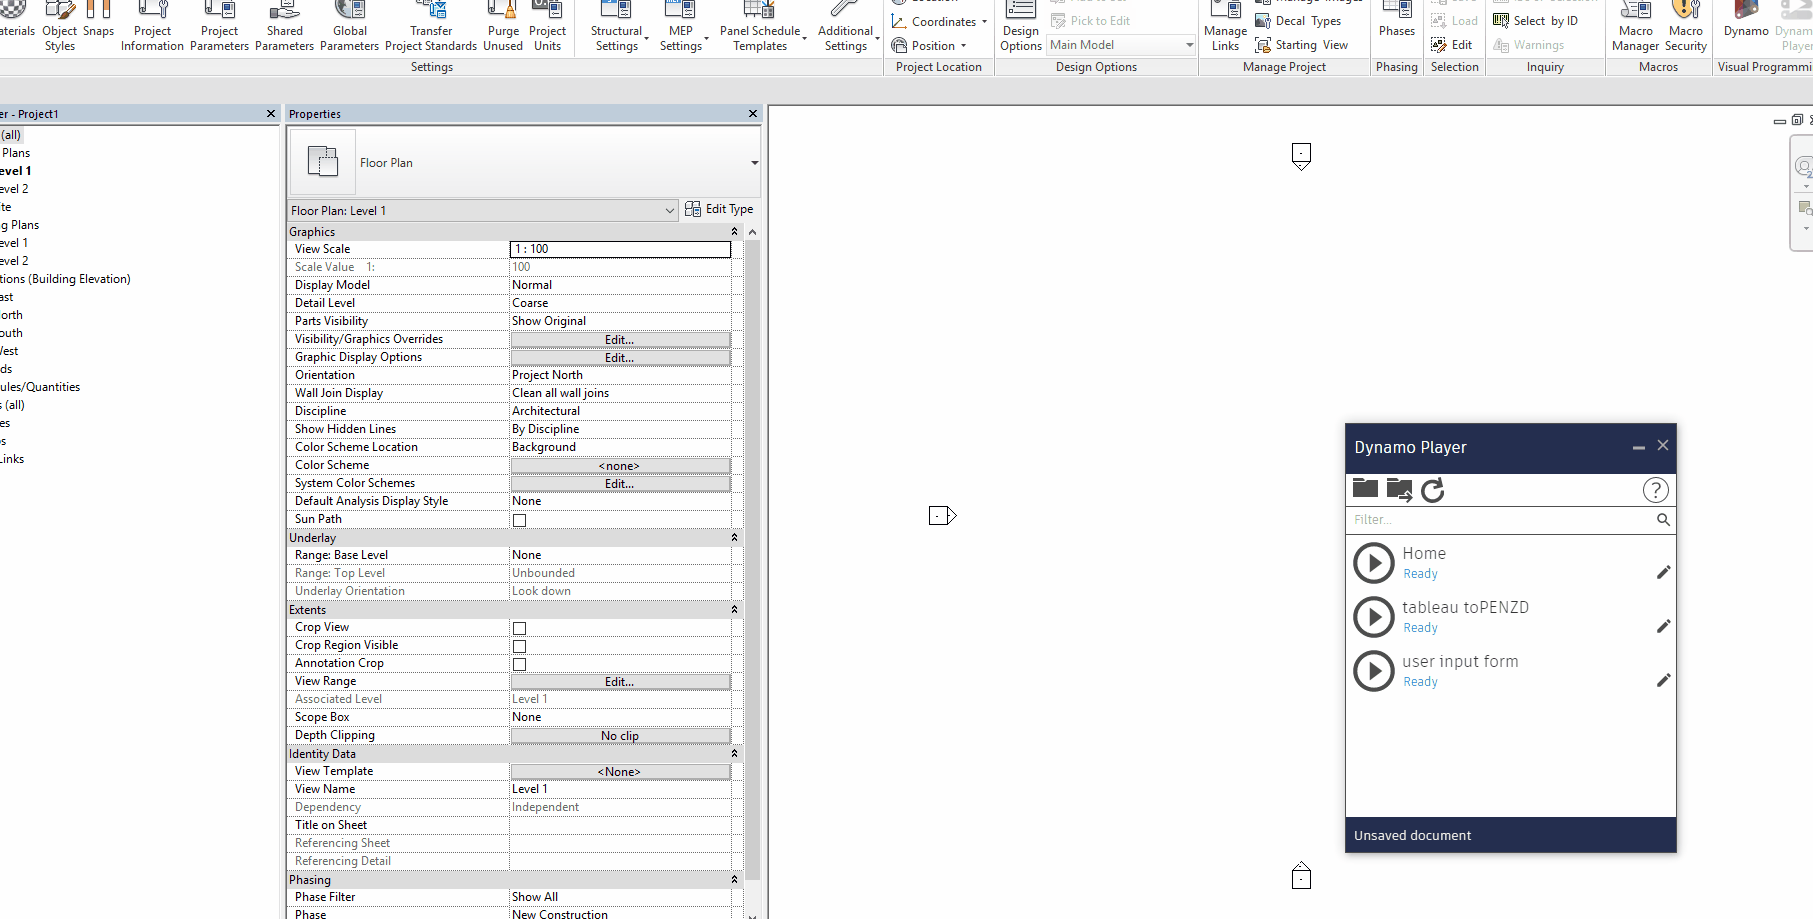
Task: Toggle the Crop View checkbox
Action: pos(519,628)
